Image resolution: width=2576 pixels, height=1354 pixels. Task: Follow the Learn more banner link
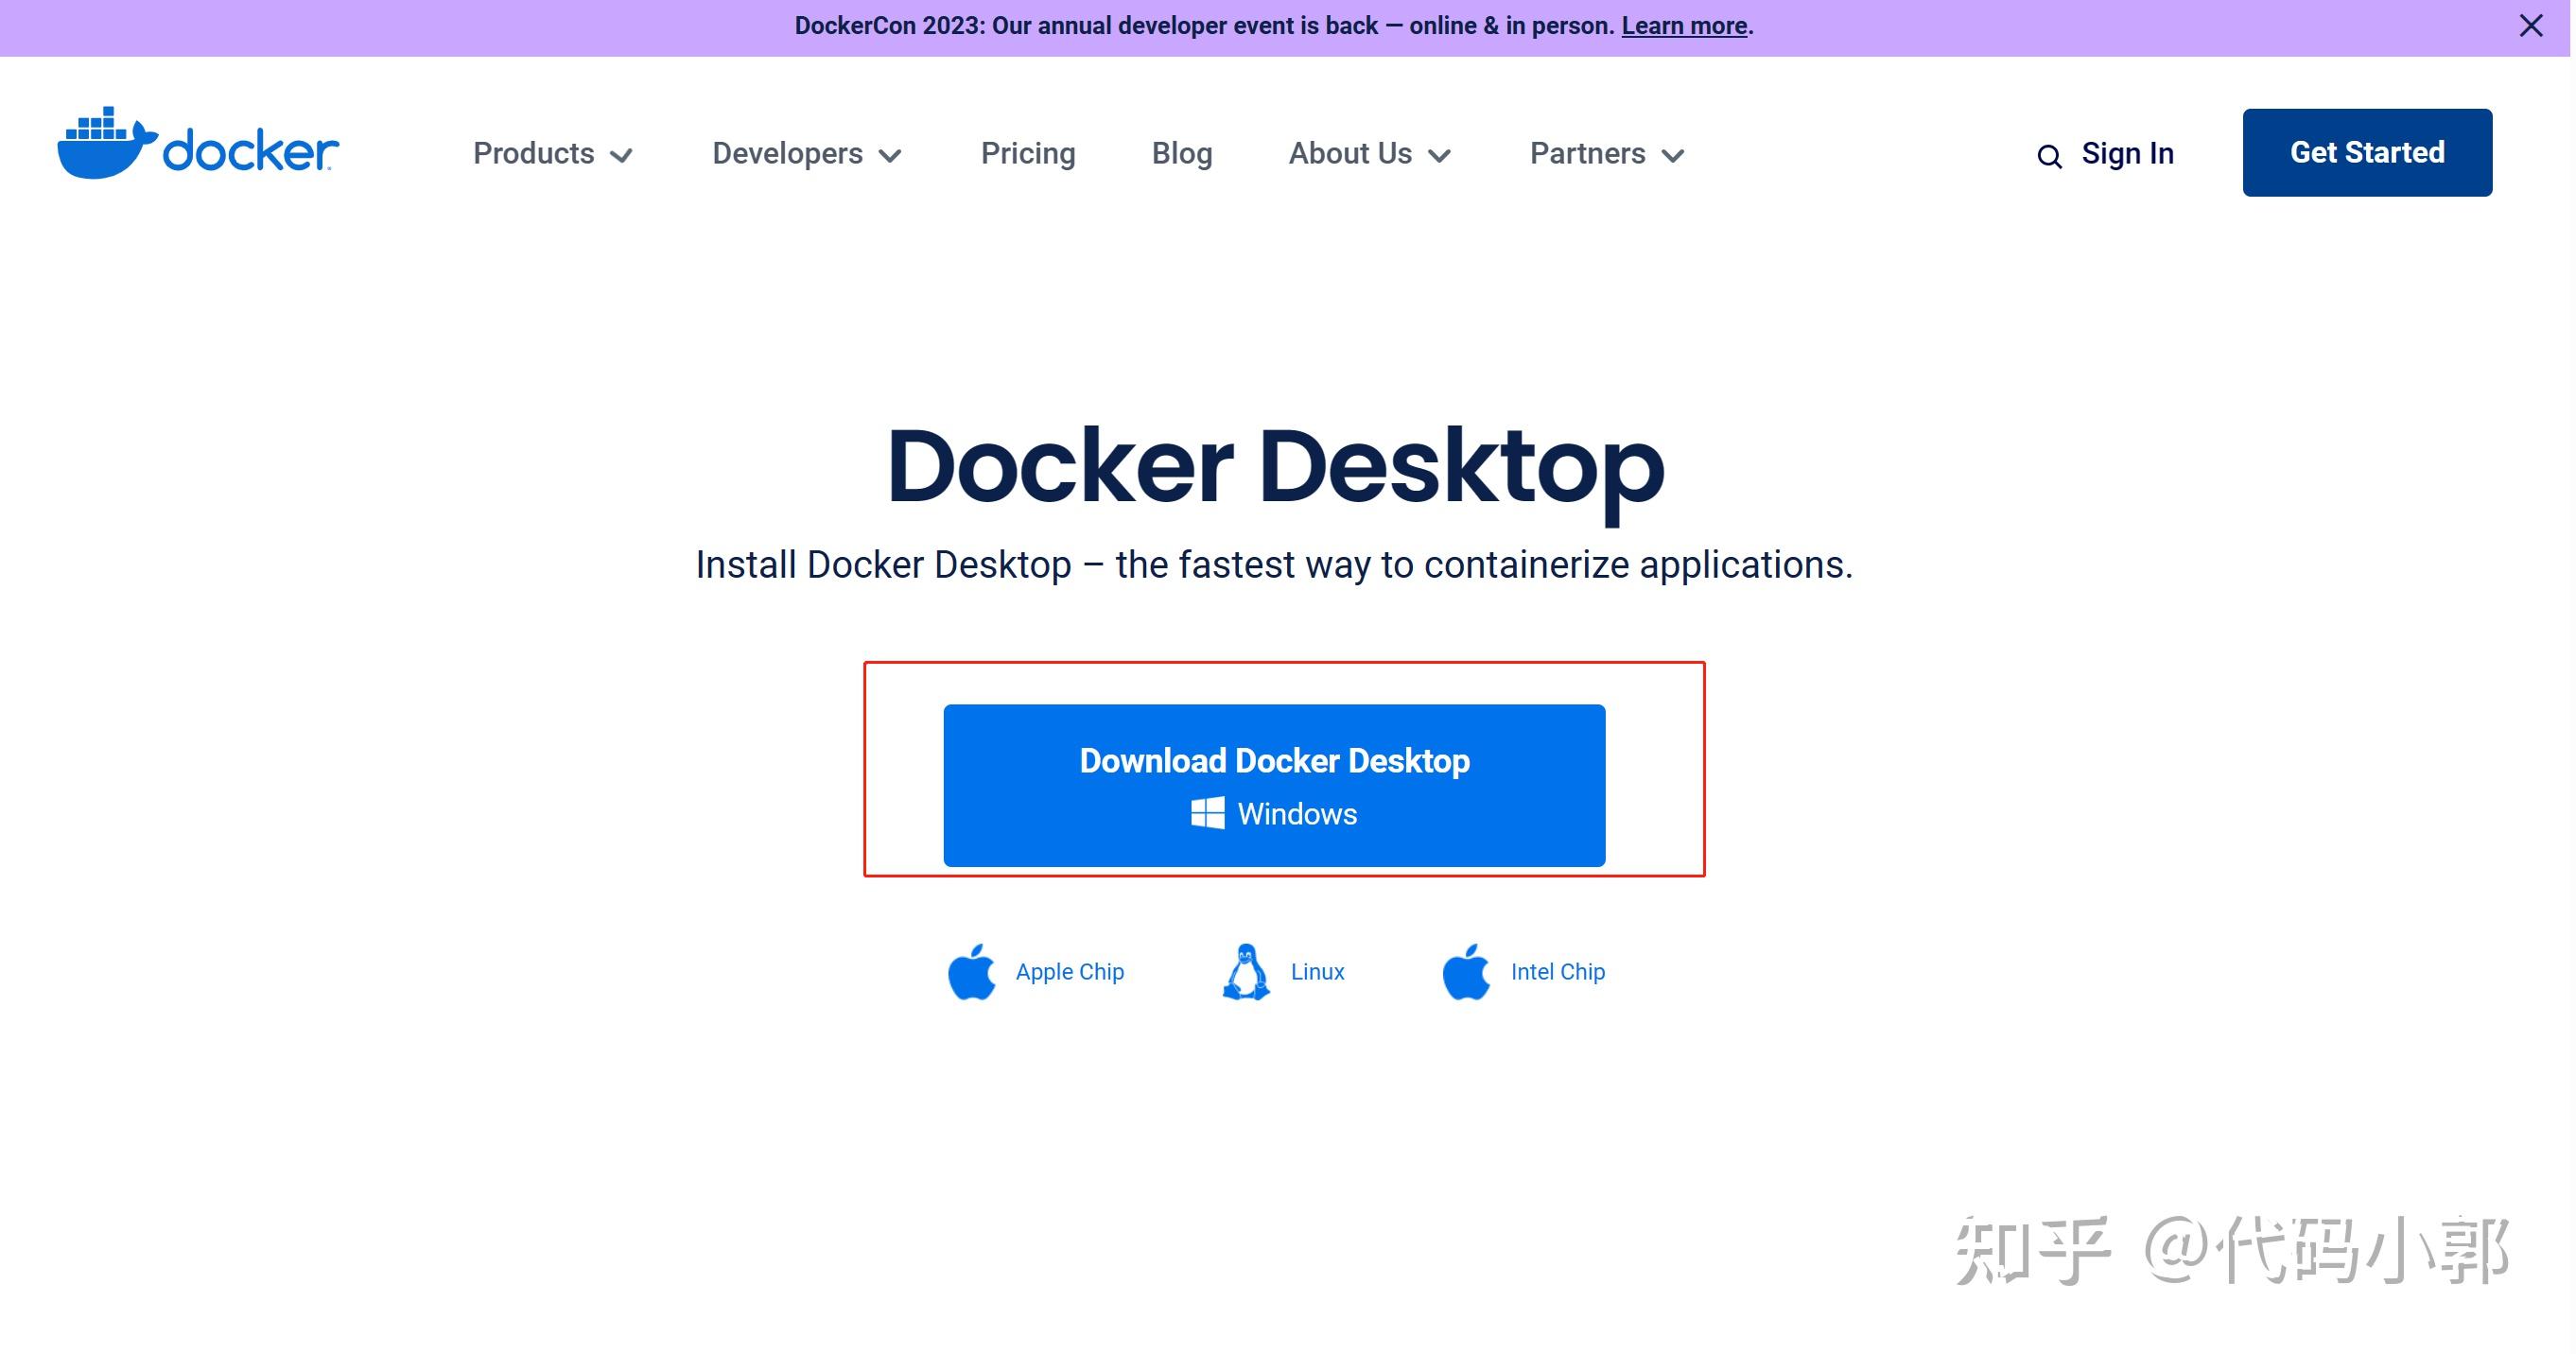pyautogui.click(x=1684, y=26)
